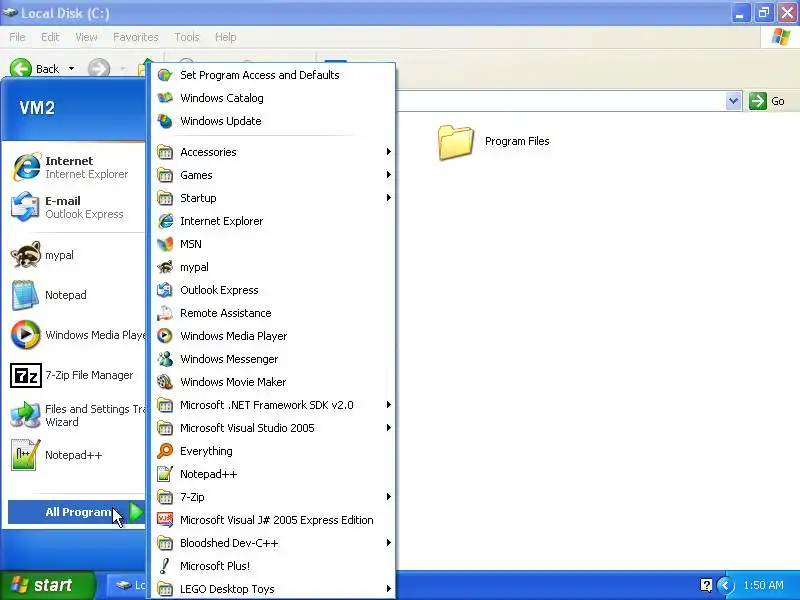Launch Windows Update
The width and height of the screenshot is (800, 600).
271,121
